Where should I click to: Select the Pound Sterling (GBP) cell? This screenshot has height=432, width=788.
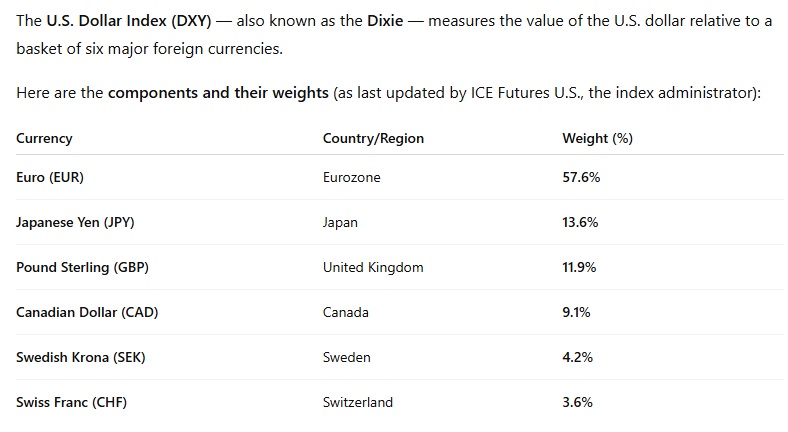coord(83,267)
